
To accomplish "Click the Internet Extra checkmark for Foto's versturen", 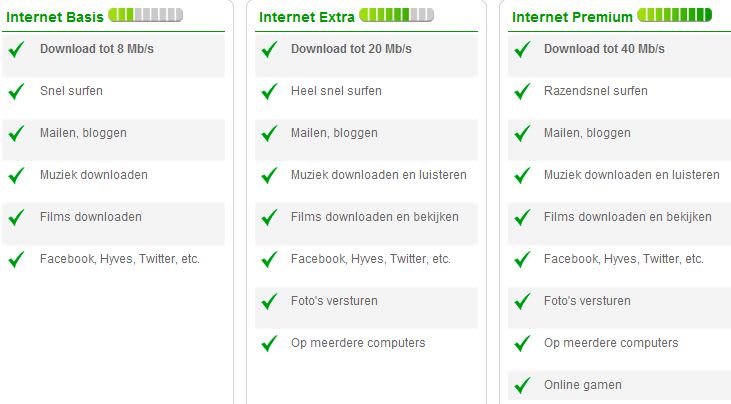I will (268, 301).
